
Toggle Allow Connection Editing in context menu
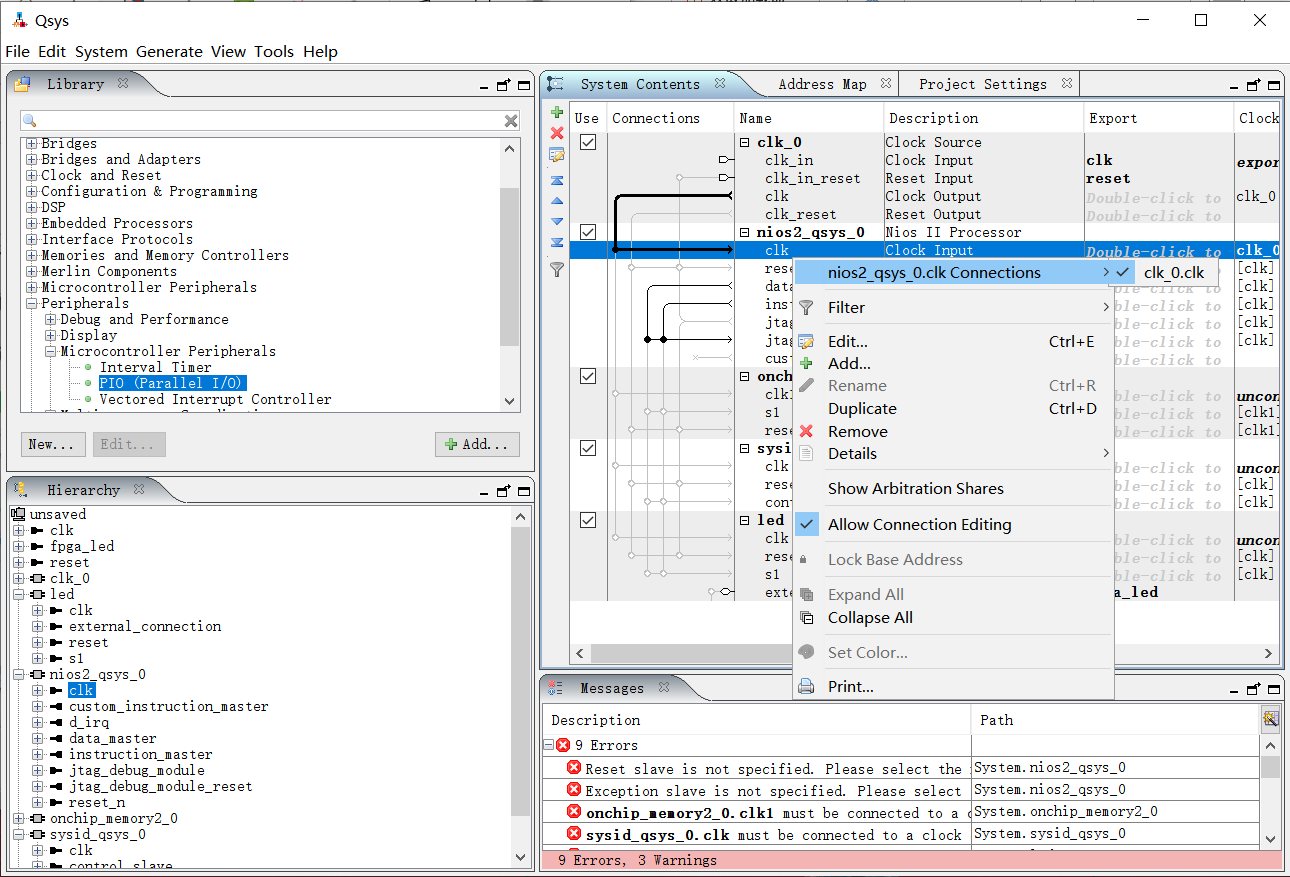click(919, 525)
